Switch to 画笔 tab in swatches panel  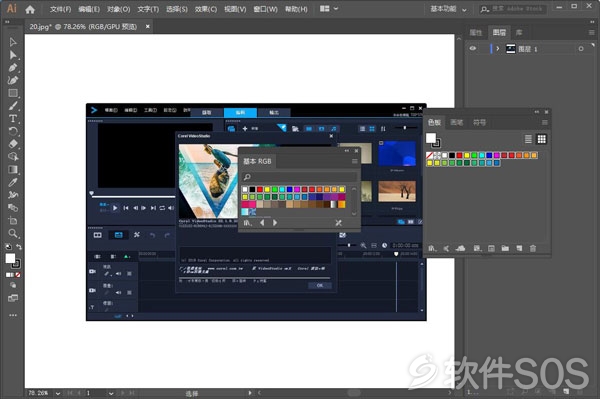pyautogui.click(x=457, y=122)
